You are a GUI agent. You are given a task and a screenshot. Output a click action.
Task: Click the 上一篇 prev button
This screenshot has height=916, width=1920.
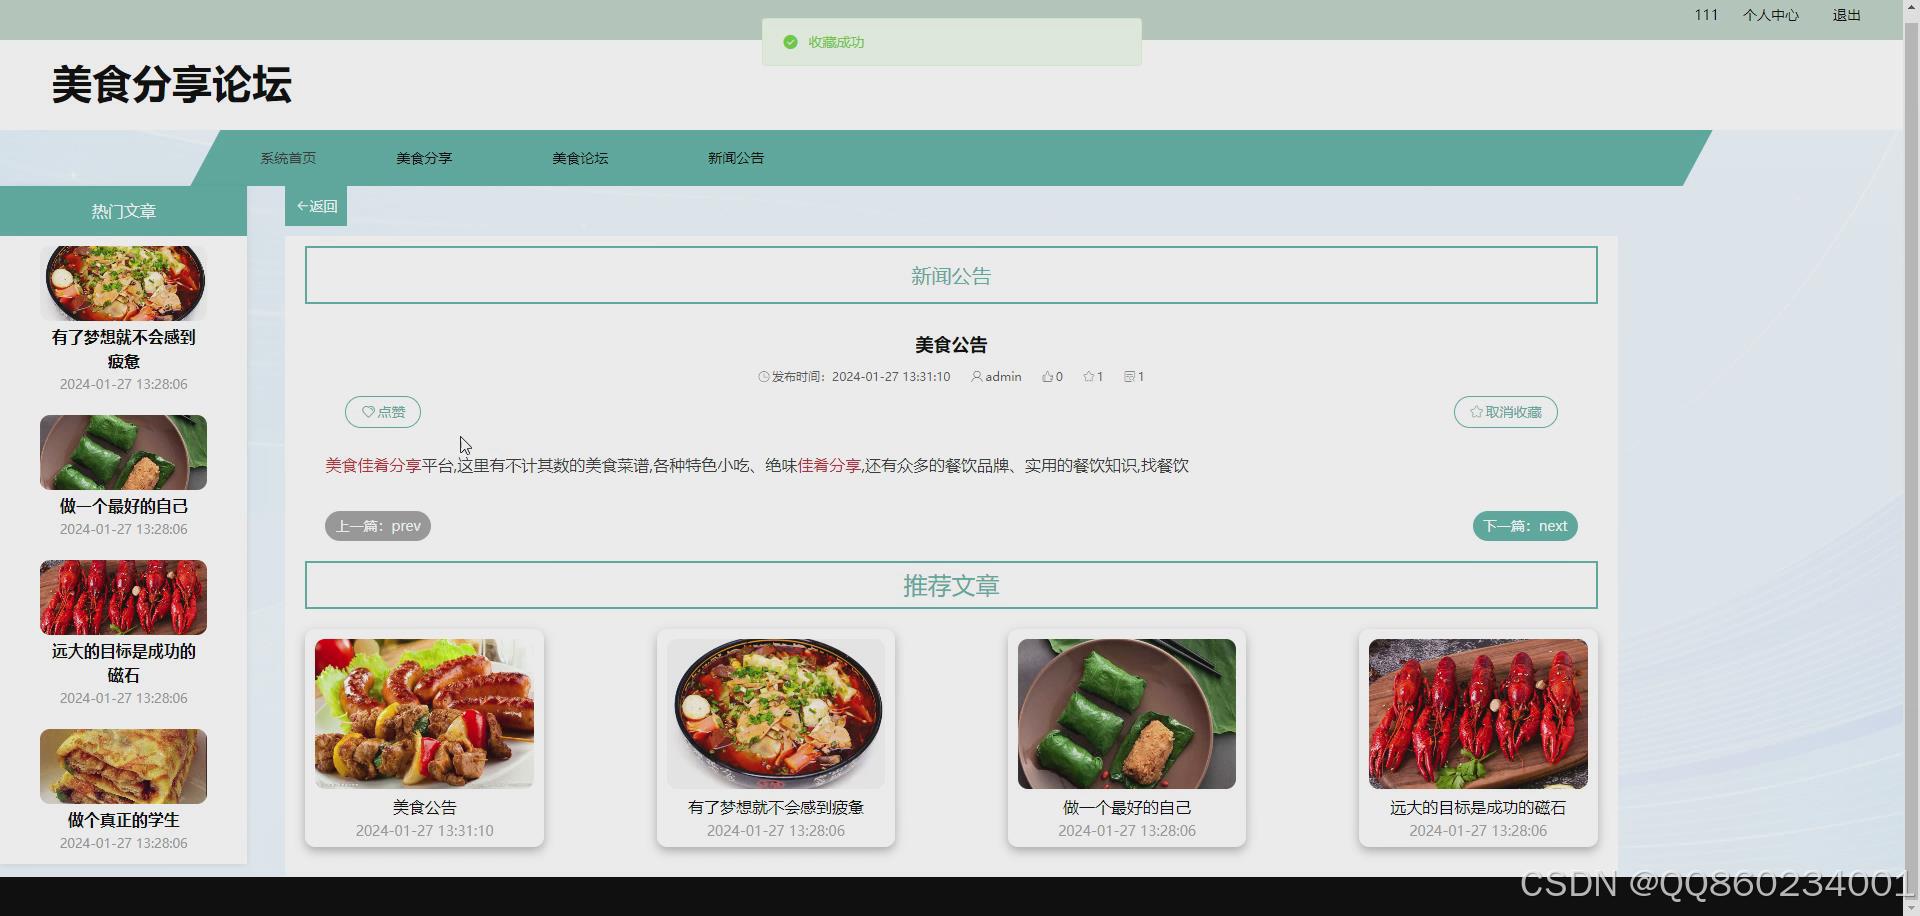point(377,525)
